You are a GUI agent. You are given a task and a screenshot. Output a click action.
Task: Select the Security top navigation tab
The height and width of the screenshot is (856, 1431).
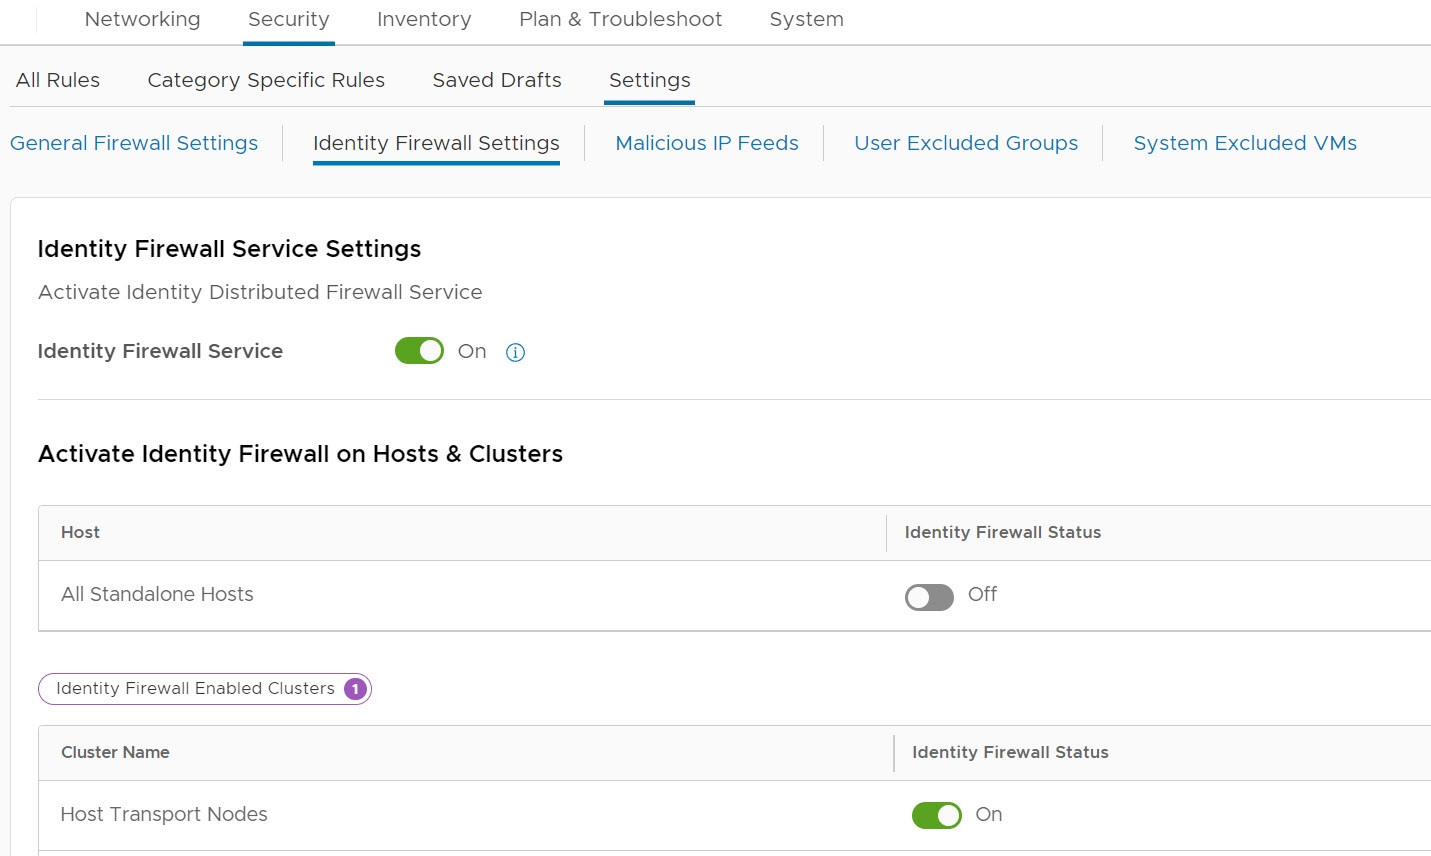tap(288, 20)
